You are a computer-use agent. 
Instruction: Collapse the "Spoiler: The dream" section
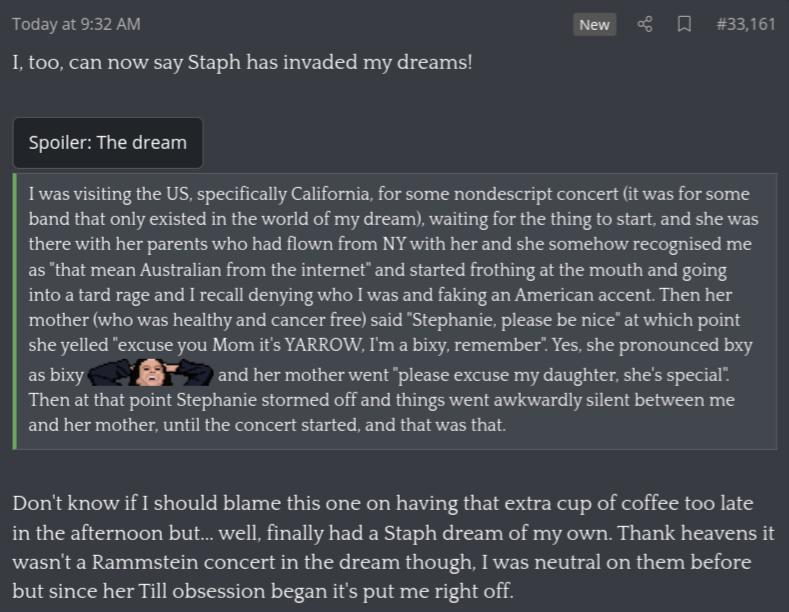[x=108, y=142]
